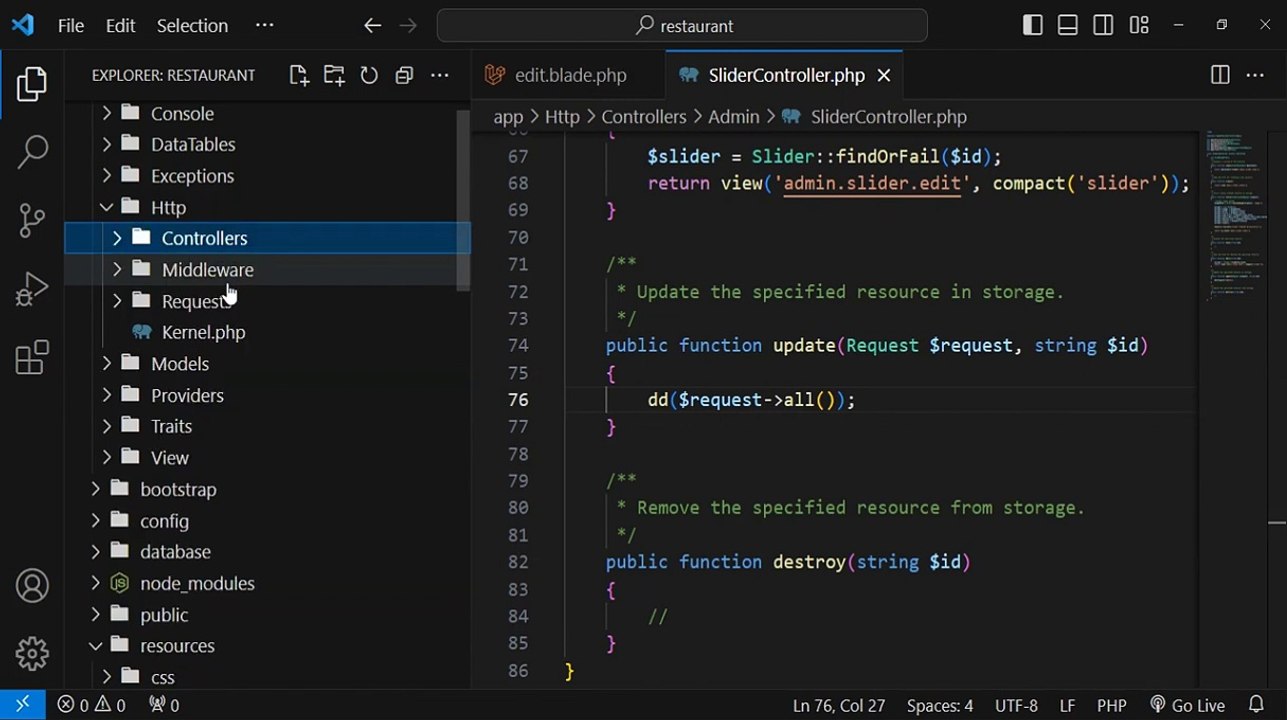The image size is (1287, 720).
Task: Click the ports forwarded indicator showing 0
Action: (164, 705)
